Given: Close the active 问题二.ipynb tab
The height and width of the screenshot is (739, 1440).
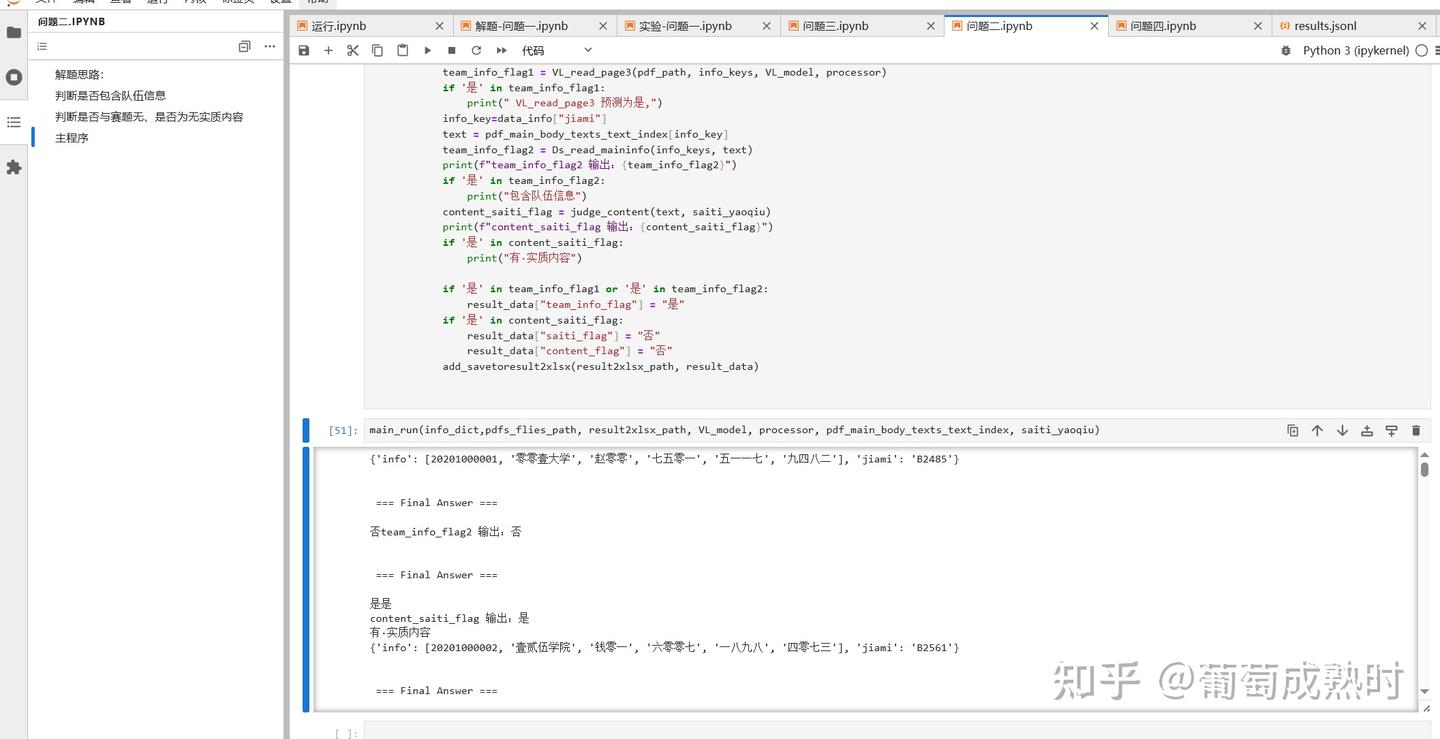Looking at the screenshot, I should [x=1095, y=26].
